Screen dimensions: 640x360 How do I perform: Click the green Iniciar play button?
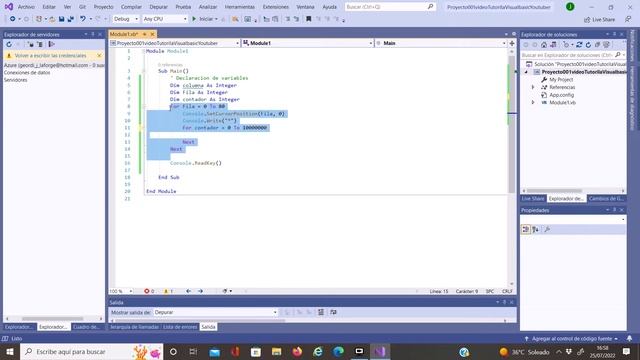[194, 19]
